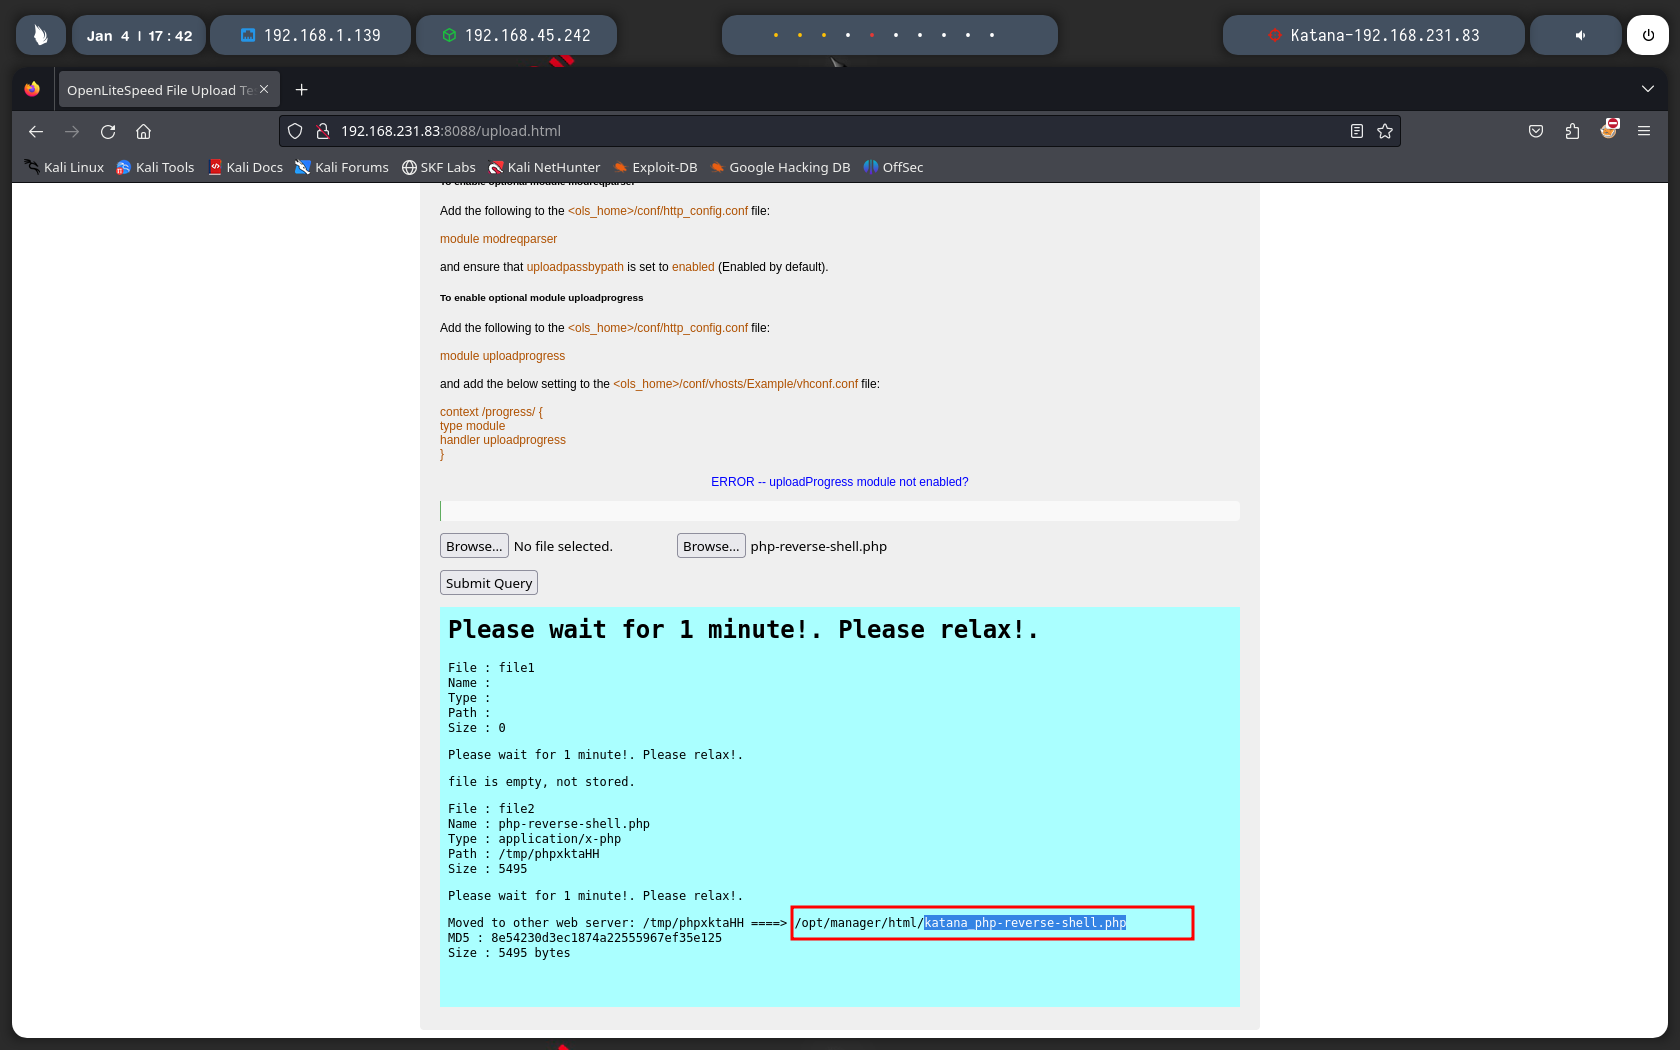Go back to previous page
Image resolution: width=1680 pixels, height=1050 pixels.
click(x=36, y=131)
